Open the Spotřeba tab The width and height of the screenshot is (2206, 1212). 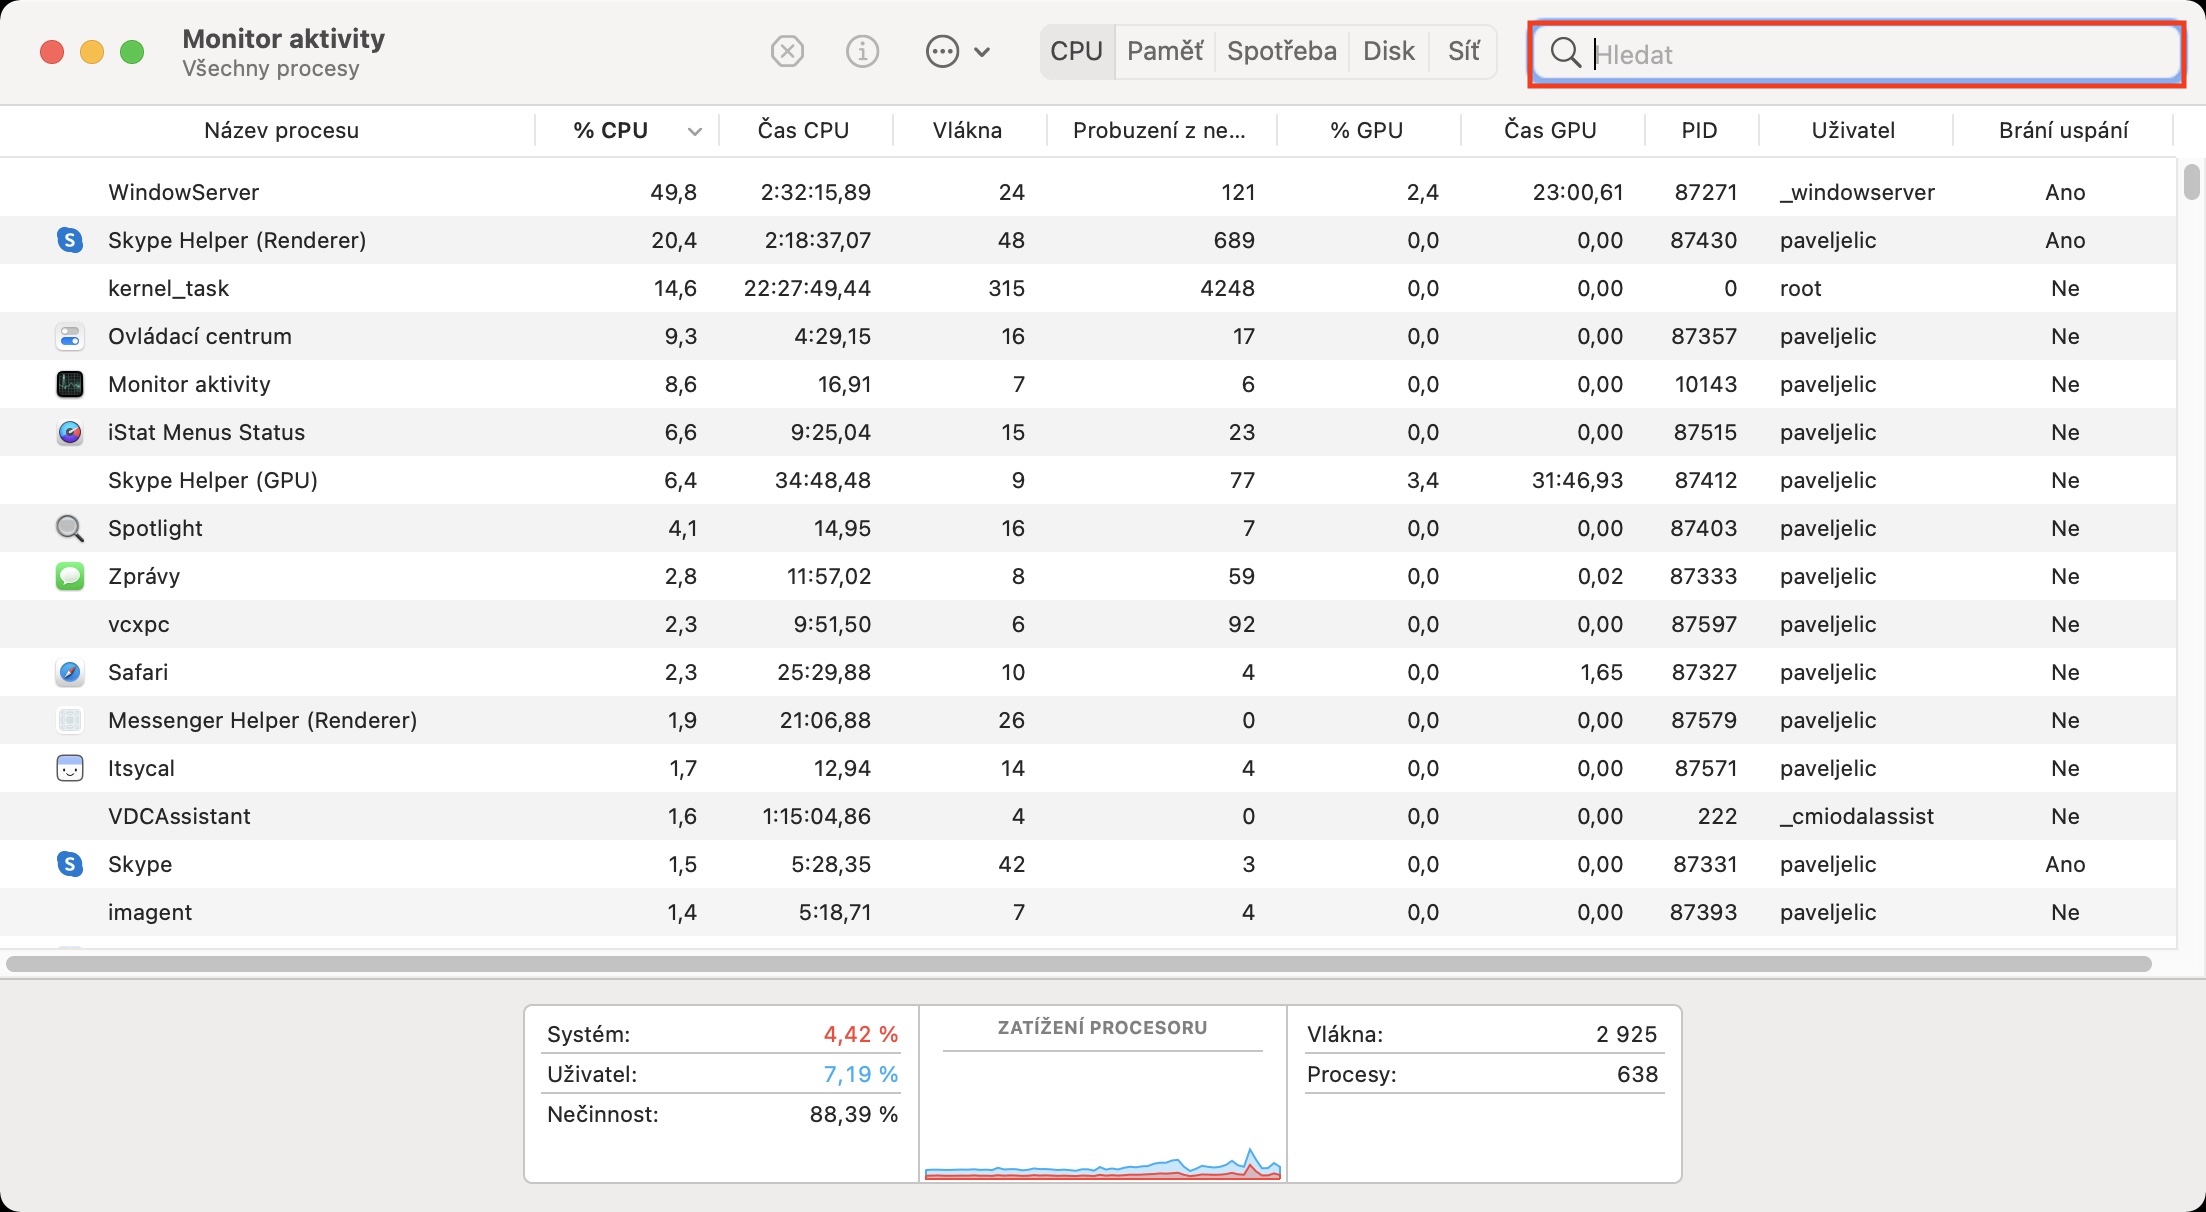(x=1281, y=51)
